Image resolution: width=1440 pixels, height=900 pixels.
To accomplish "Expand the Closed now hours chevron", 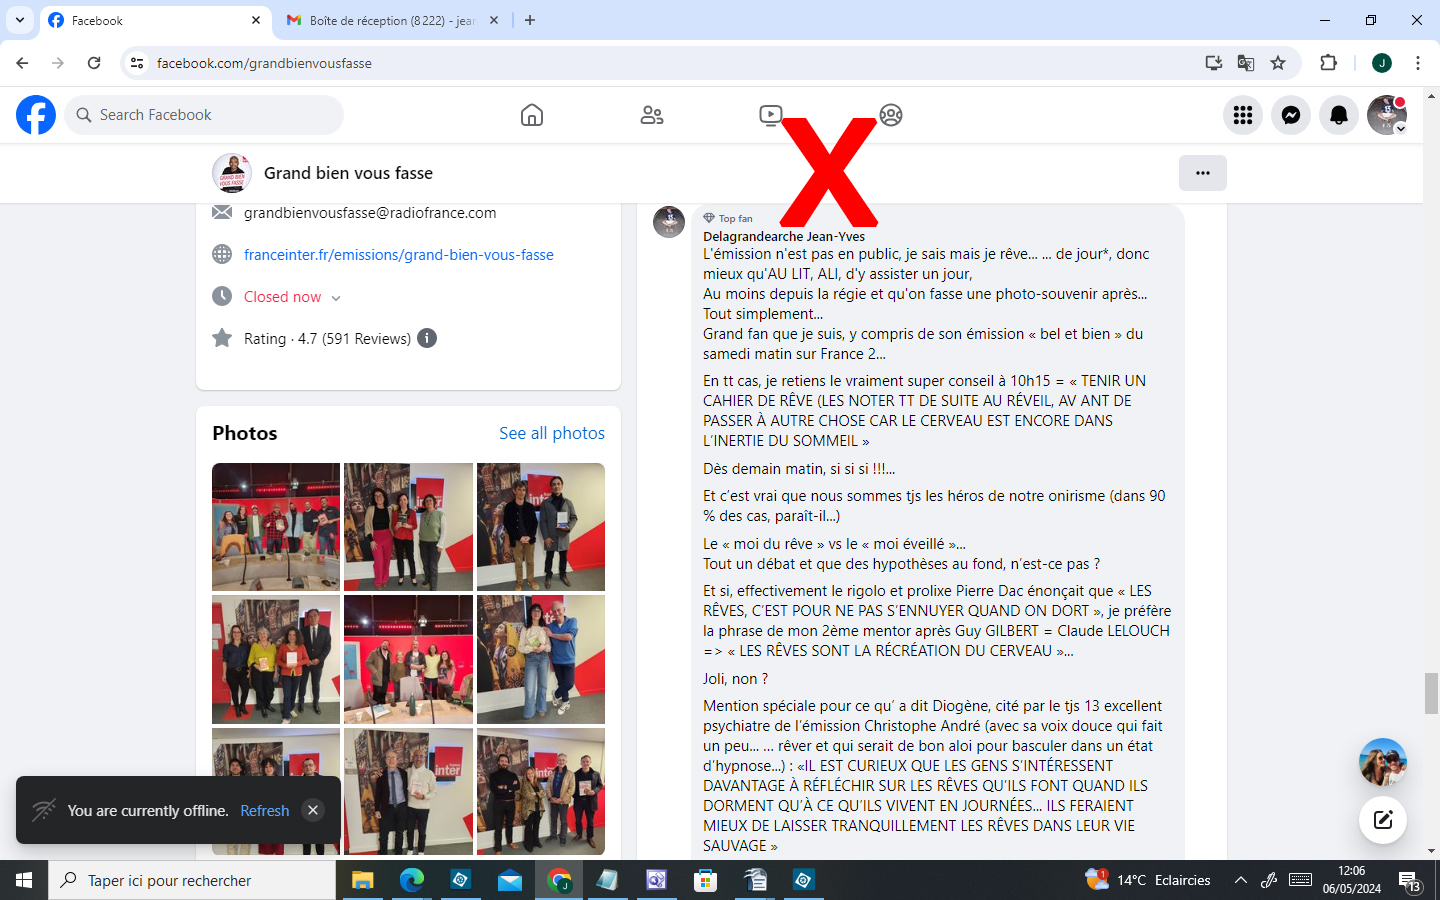I will point(336,298).
